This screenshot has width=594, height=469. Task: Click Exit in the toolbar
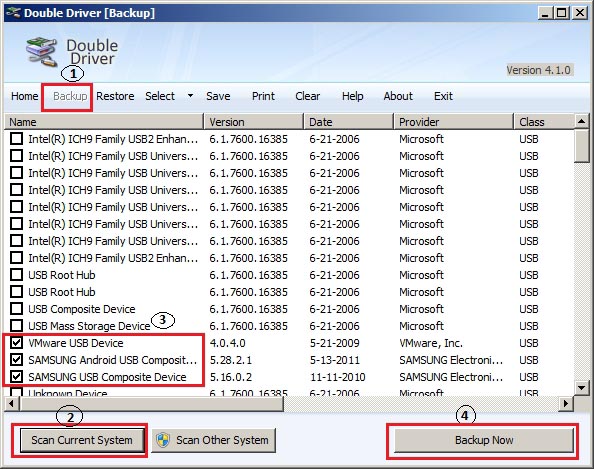443,96
